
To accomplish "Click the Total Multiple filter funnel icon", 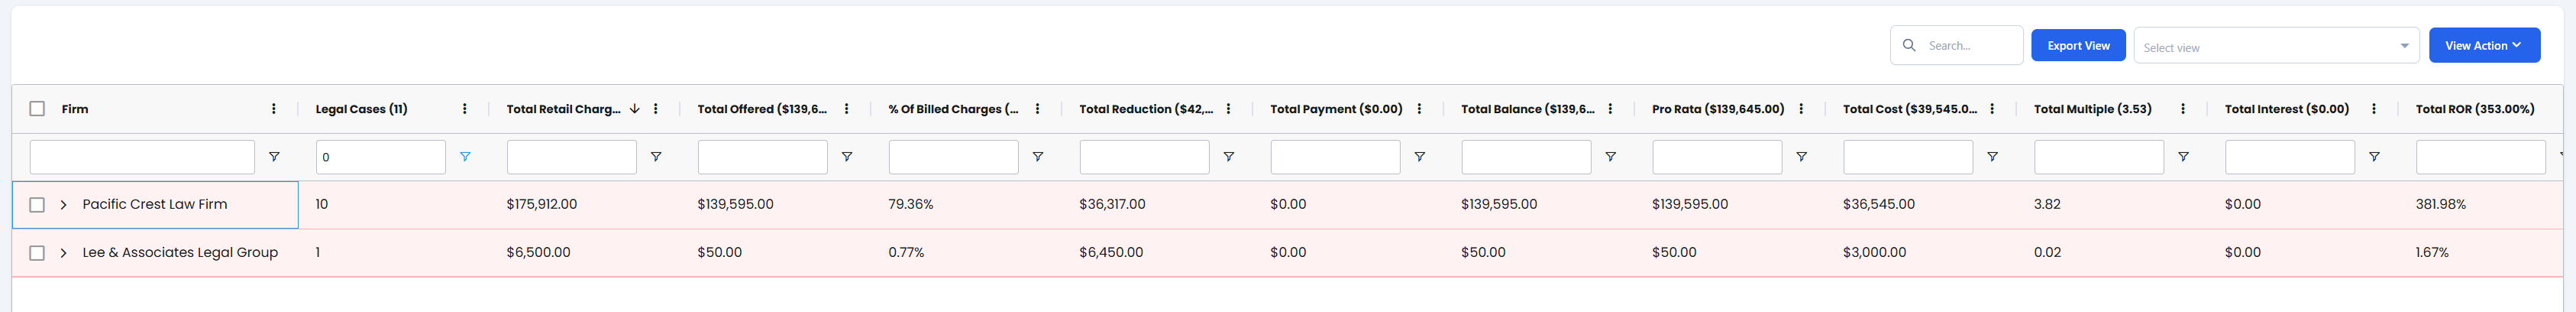I will coord(2183,157).
